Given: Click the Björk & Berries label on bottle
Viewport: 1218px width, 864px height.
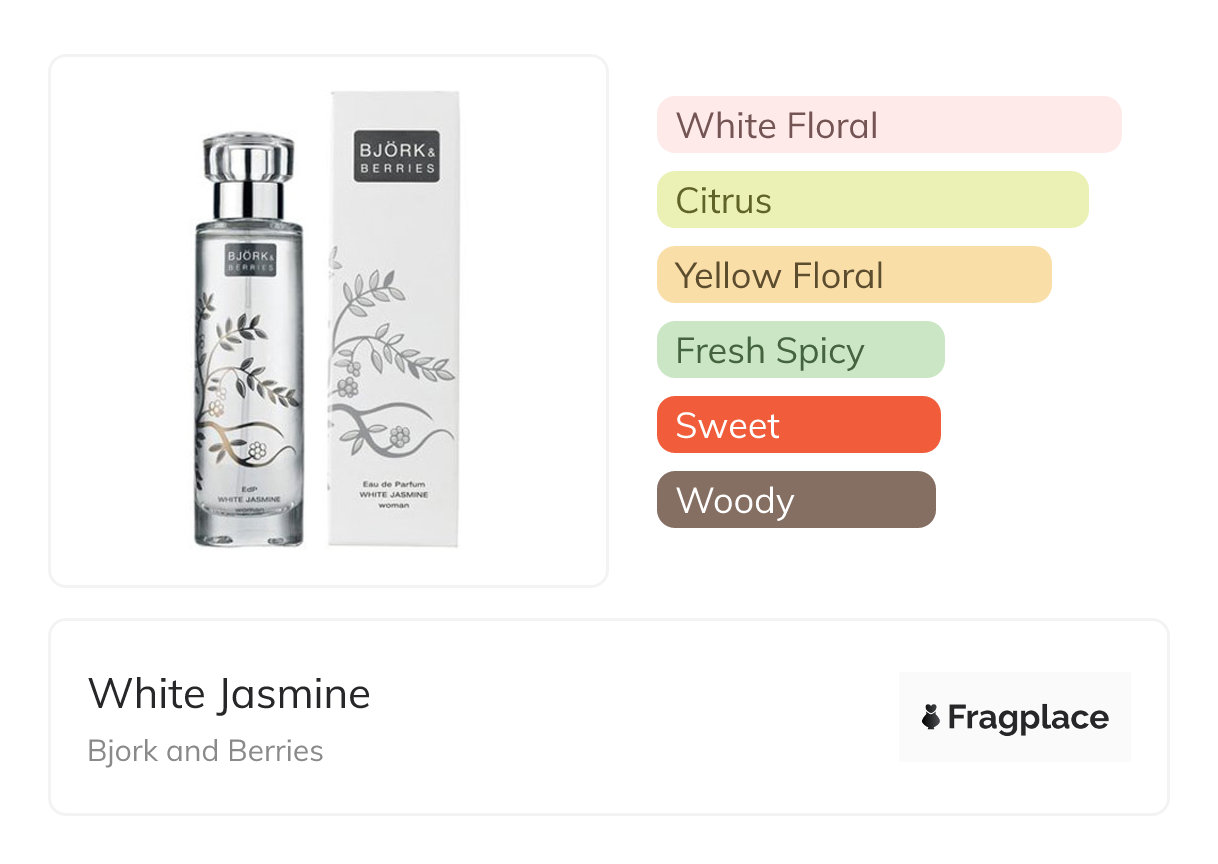Looking at the screenshot, I should point(247,261).
